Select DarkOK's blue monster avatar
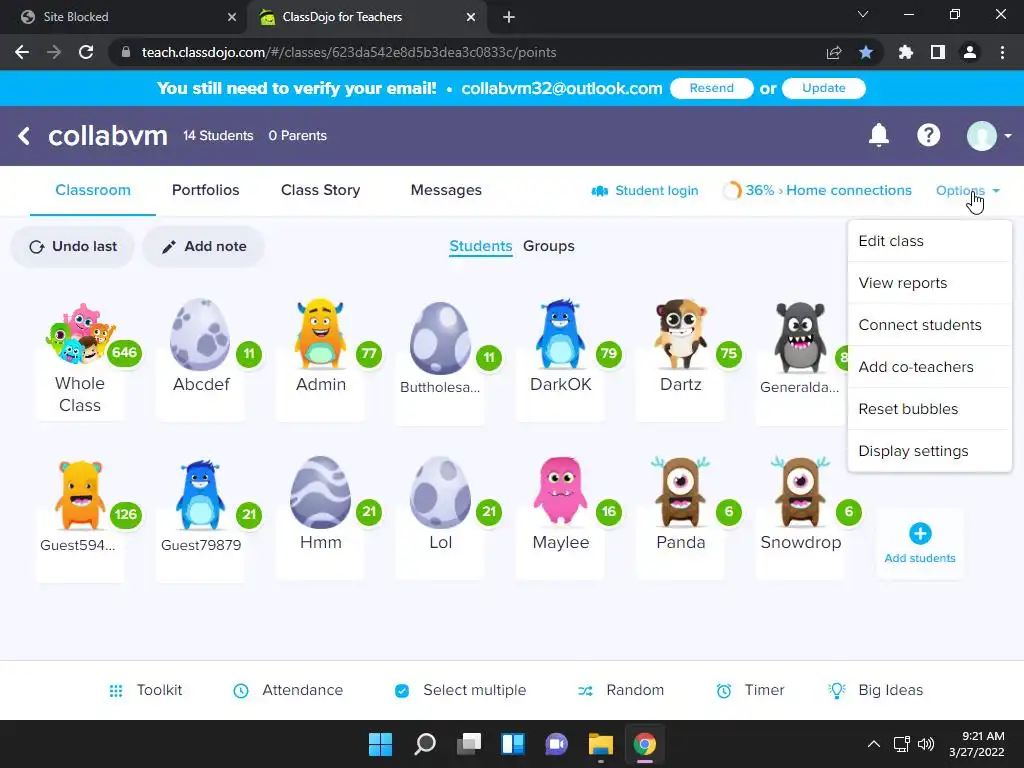1024x768 pixels. click(560, 334)
